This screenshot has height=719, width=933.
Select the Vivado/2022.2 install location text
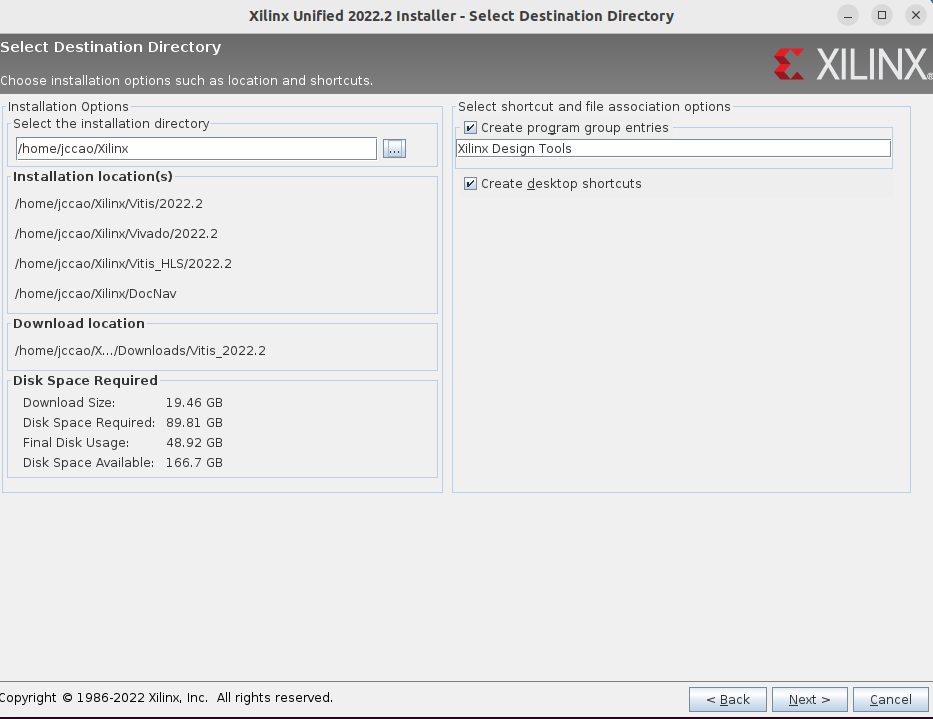click(x=116, y=233)
